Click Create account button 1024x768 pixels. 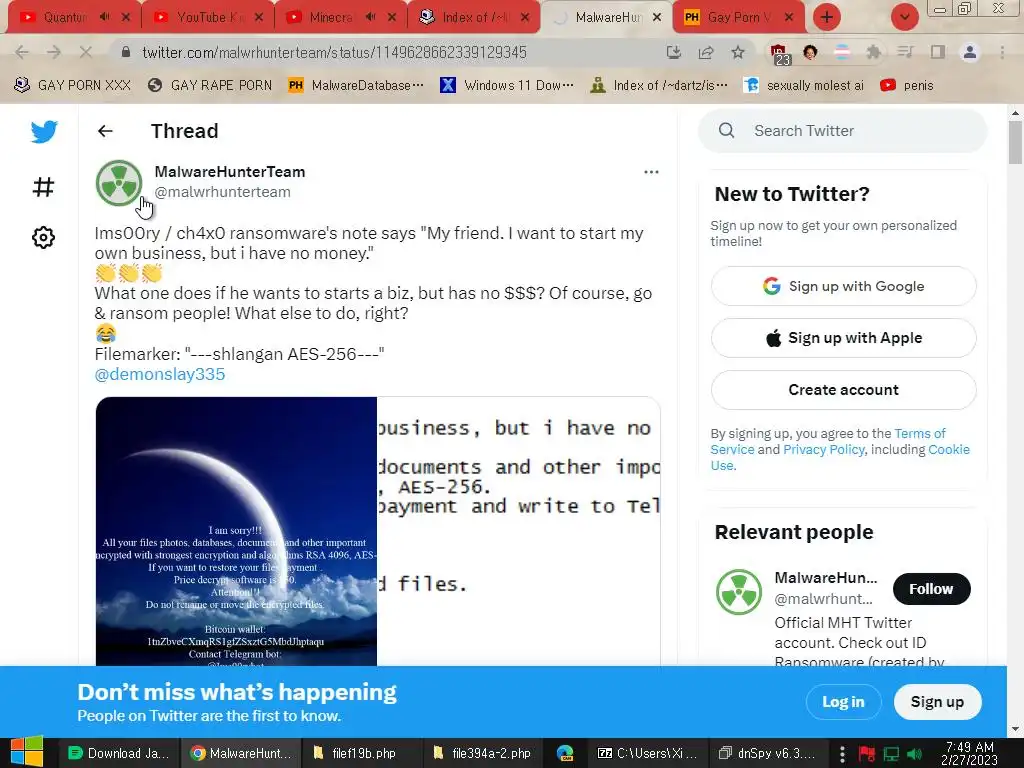pos(843,390)
